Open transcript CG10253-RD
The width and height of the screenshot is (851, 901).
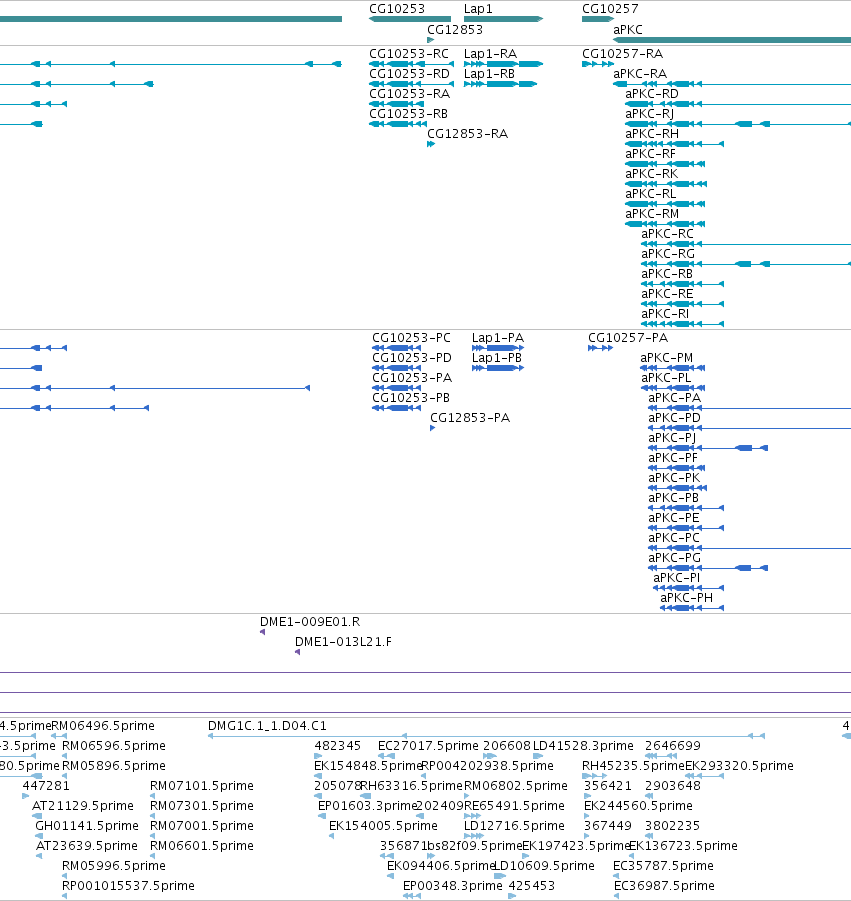410,74
